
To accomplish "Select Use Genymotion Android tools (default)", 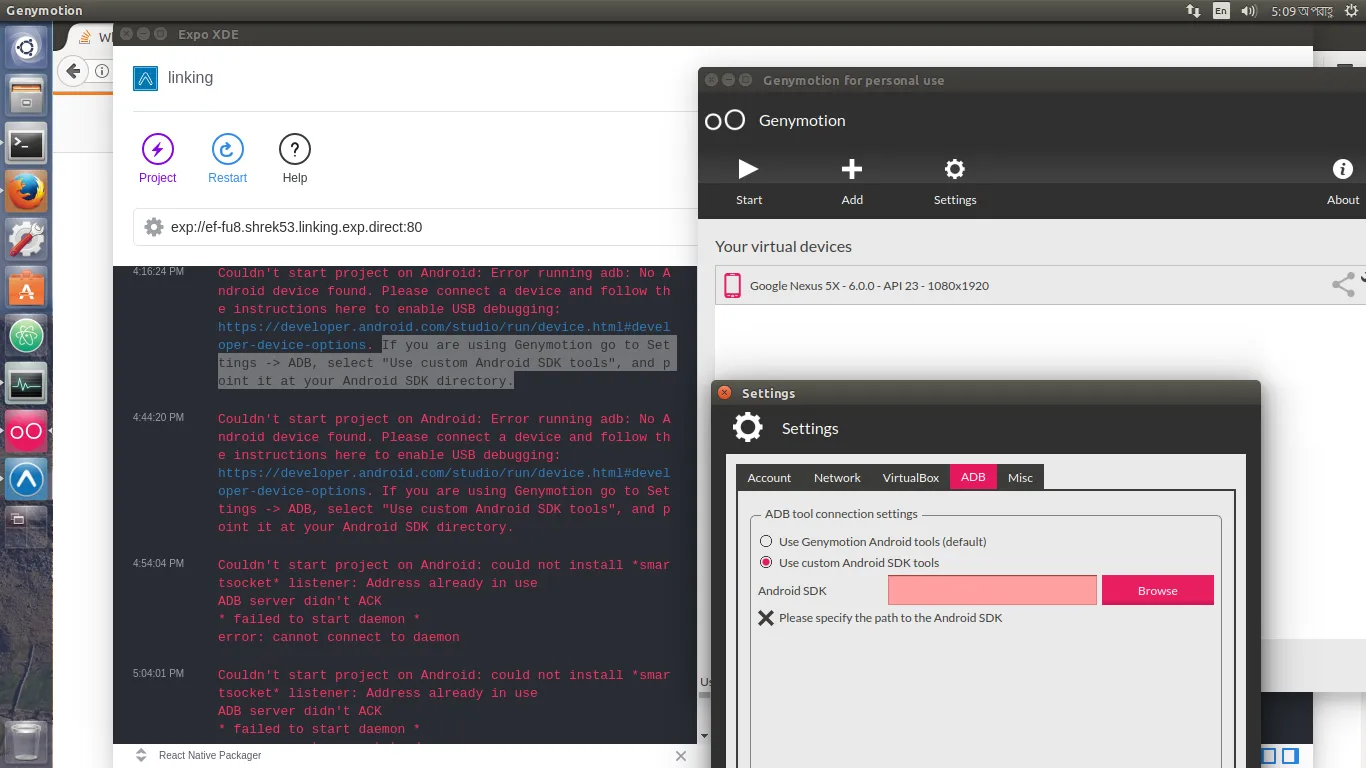I will (766, 542).
